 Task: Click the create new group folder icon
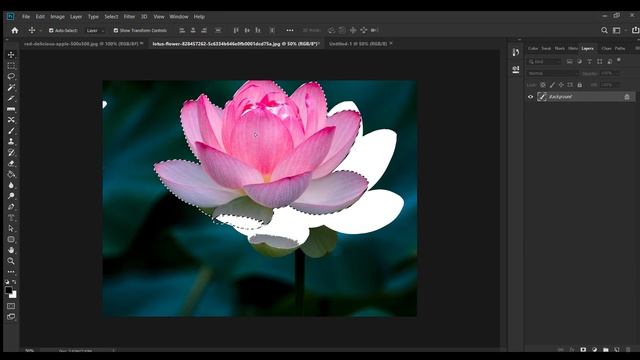point(606,350)
